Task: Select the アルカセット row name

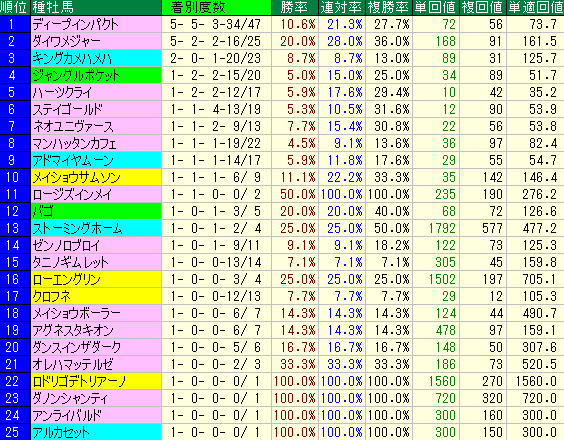Action: [96, 432]
